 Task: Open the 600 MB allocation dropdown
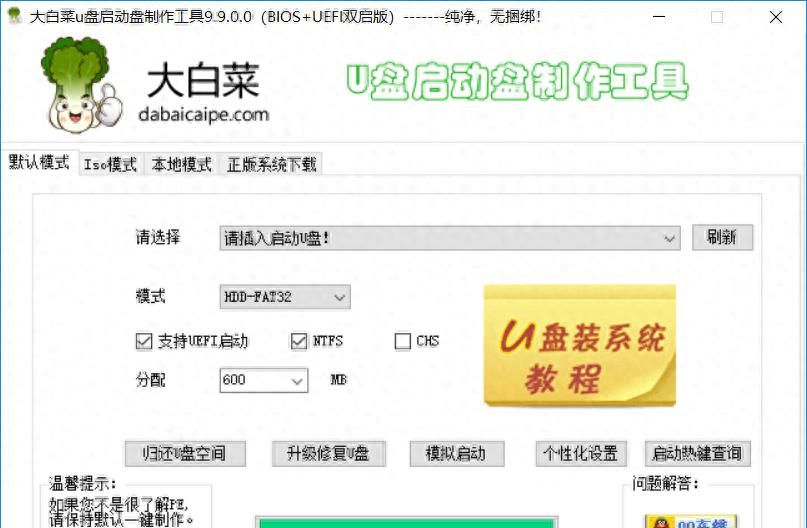(297, 381)
